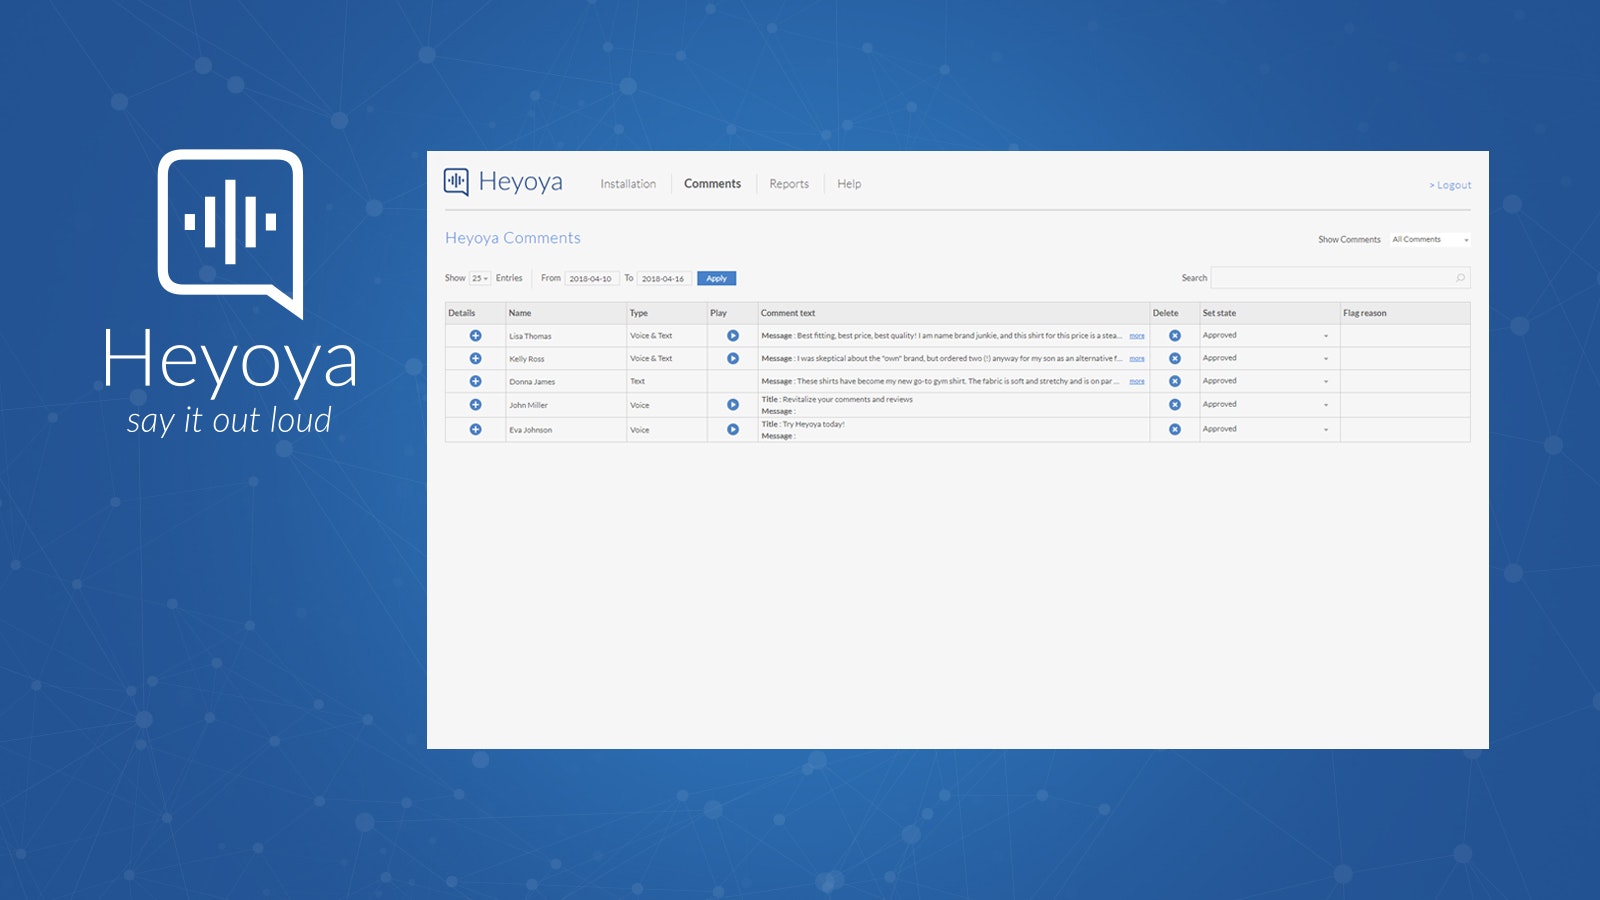Select the name Lisa Thomas
The image size is (1600, 900).
(530, 336)
